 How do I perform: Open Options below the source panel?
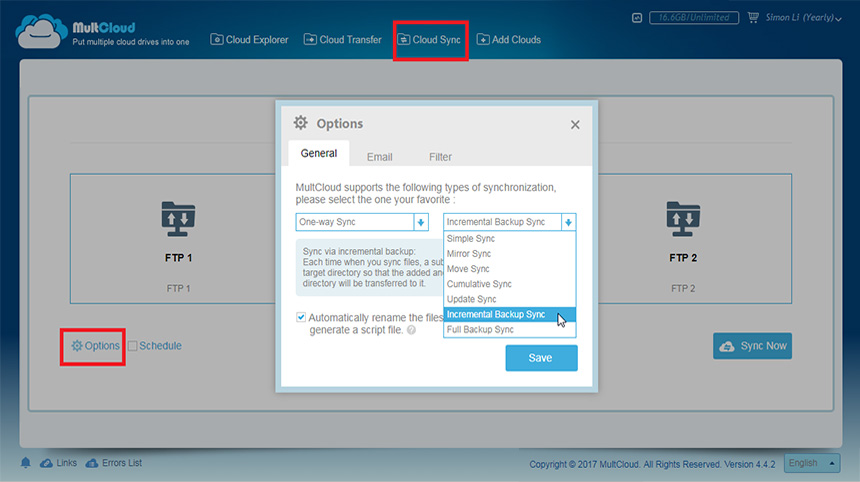coord(95,346)
